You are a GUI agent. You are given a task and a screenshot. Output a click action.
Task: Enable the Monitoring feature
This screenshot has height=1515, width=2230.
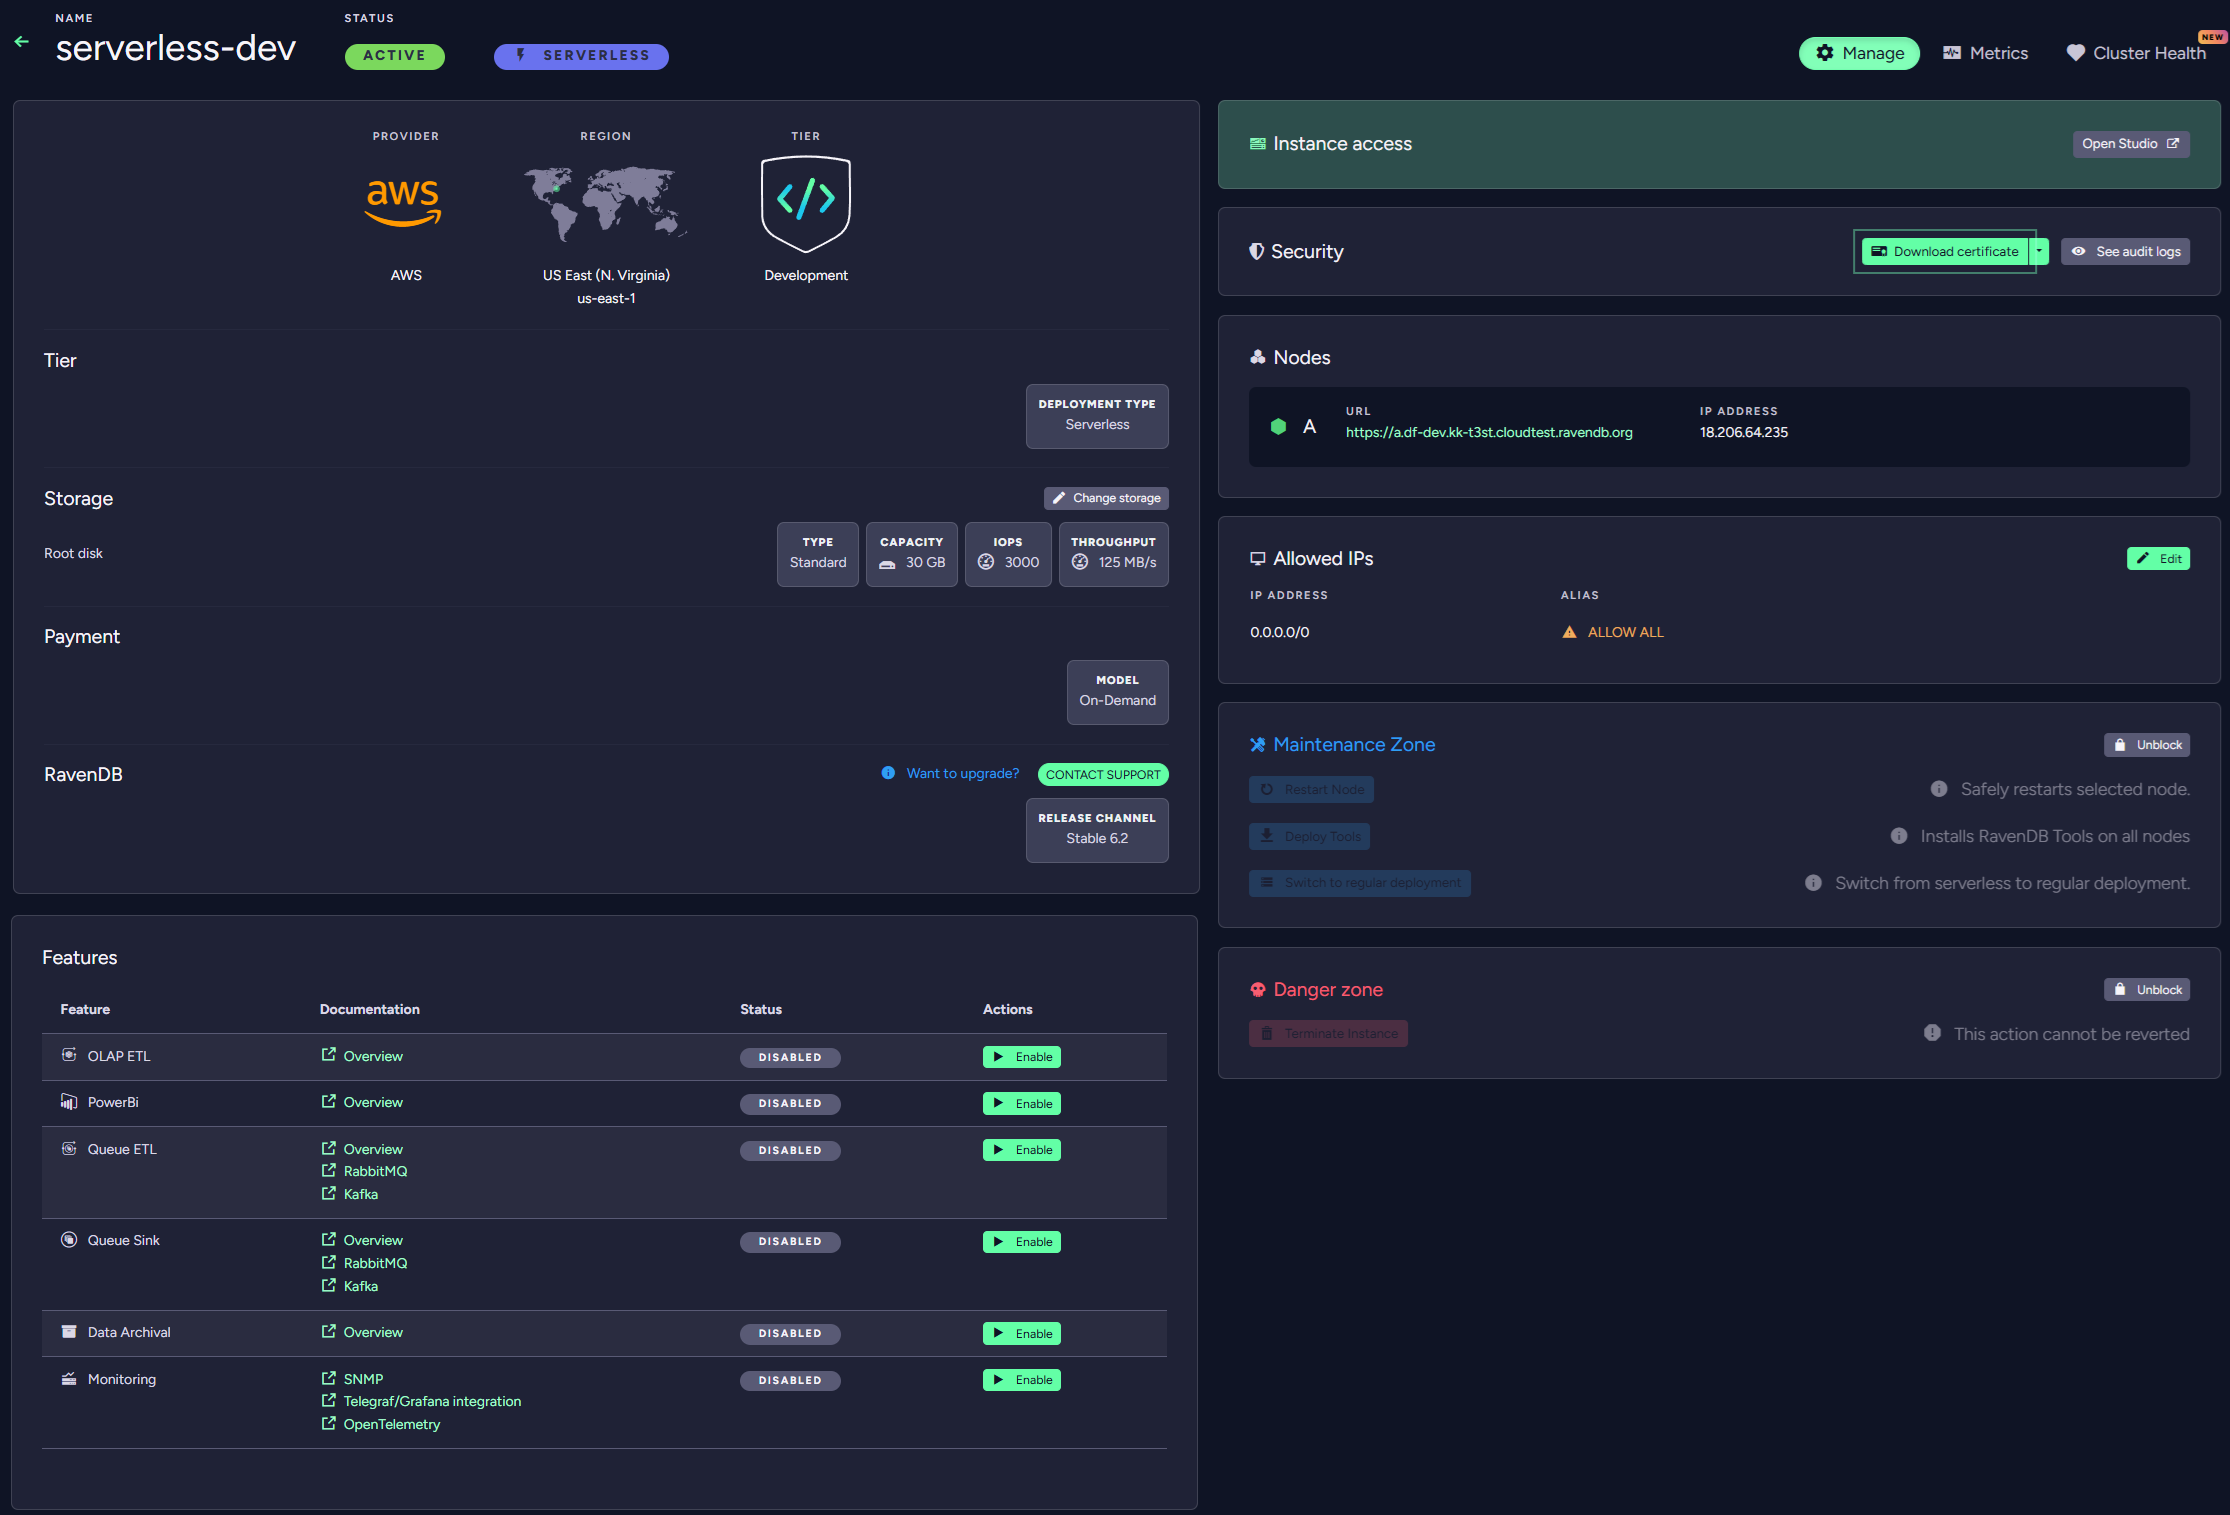point(1022,1380)
